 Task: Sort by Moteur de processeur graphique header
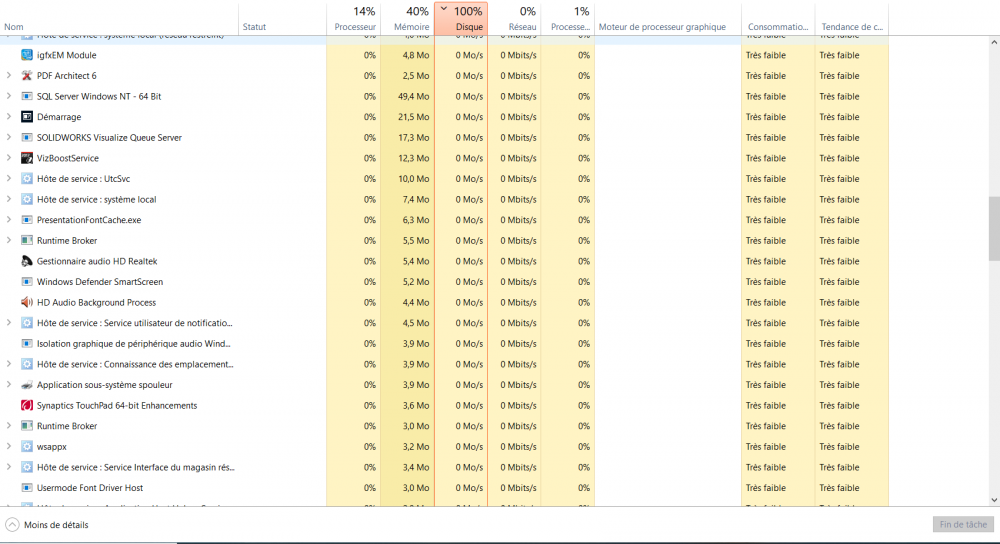coord(668,18)
